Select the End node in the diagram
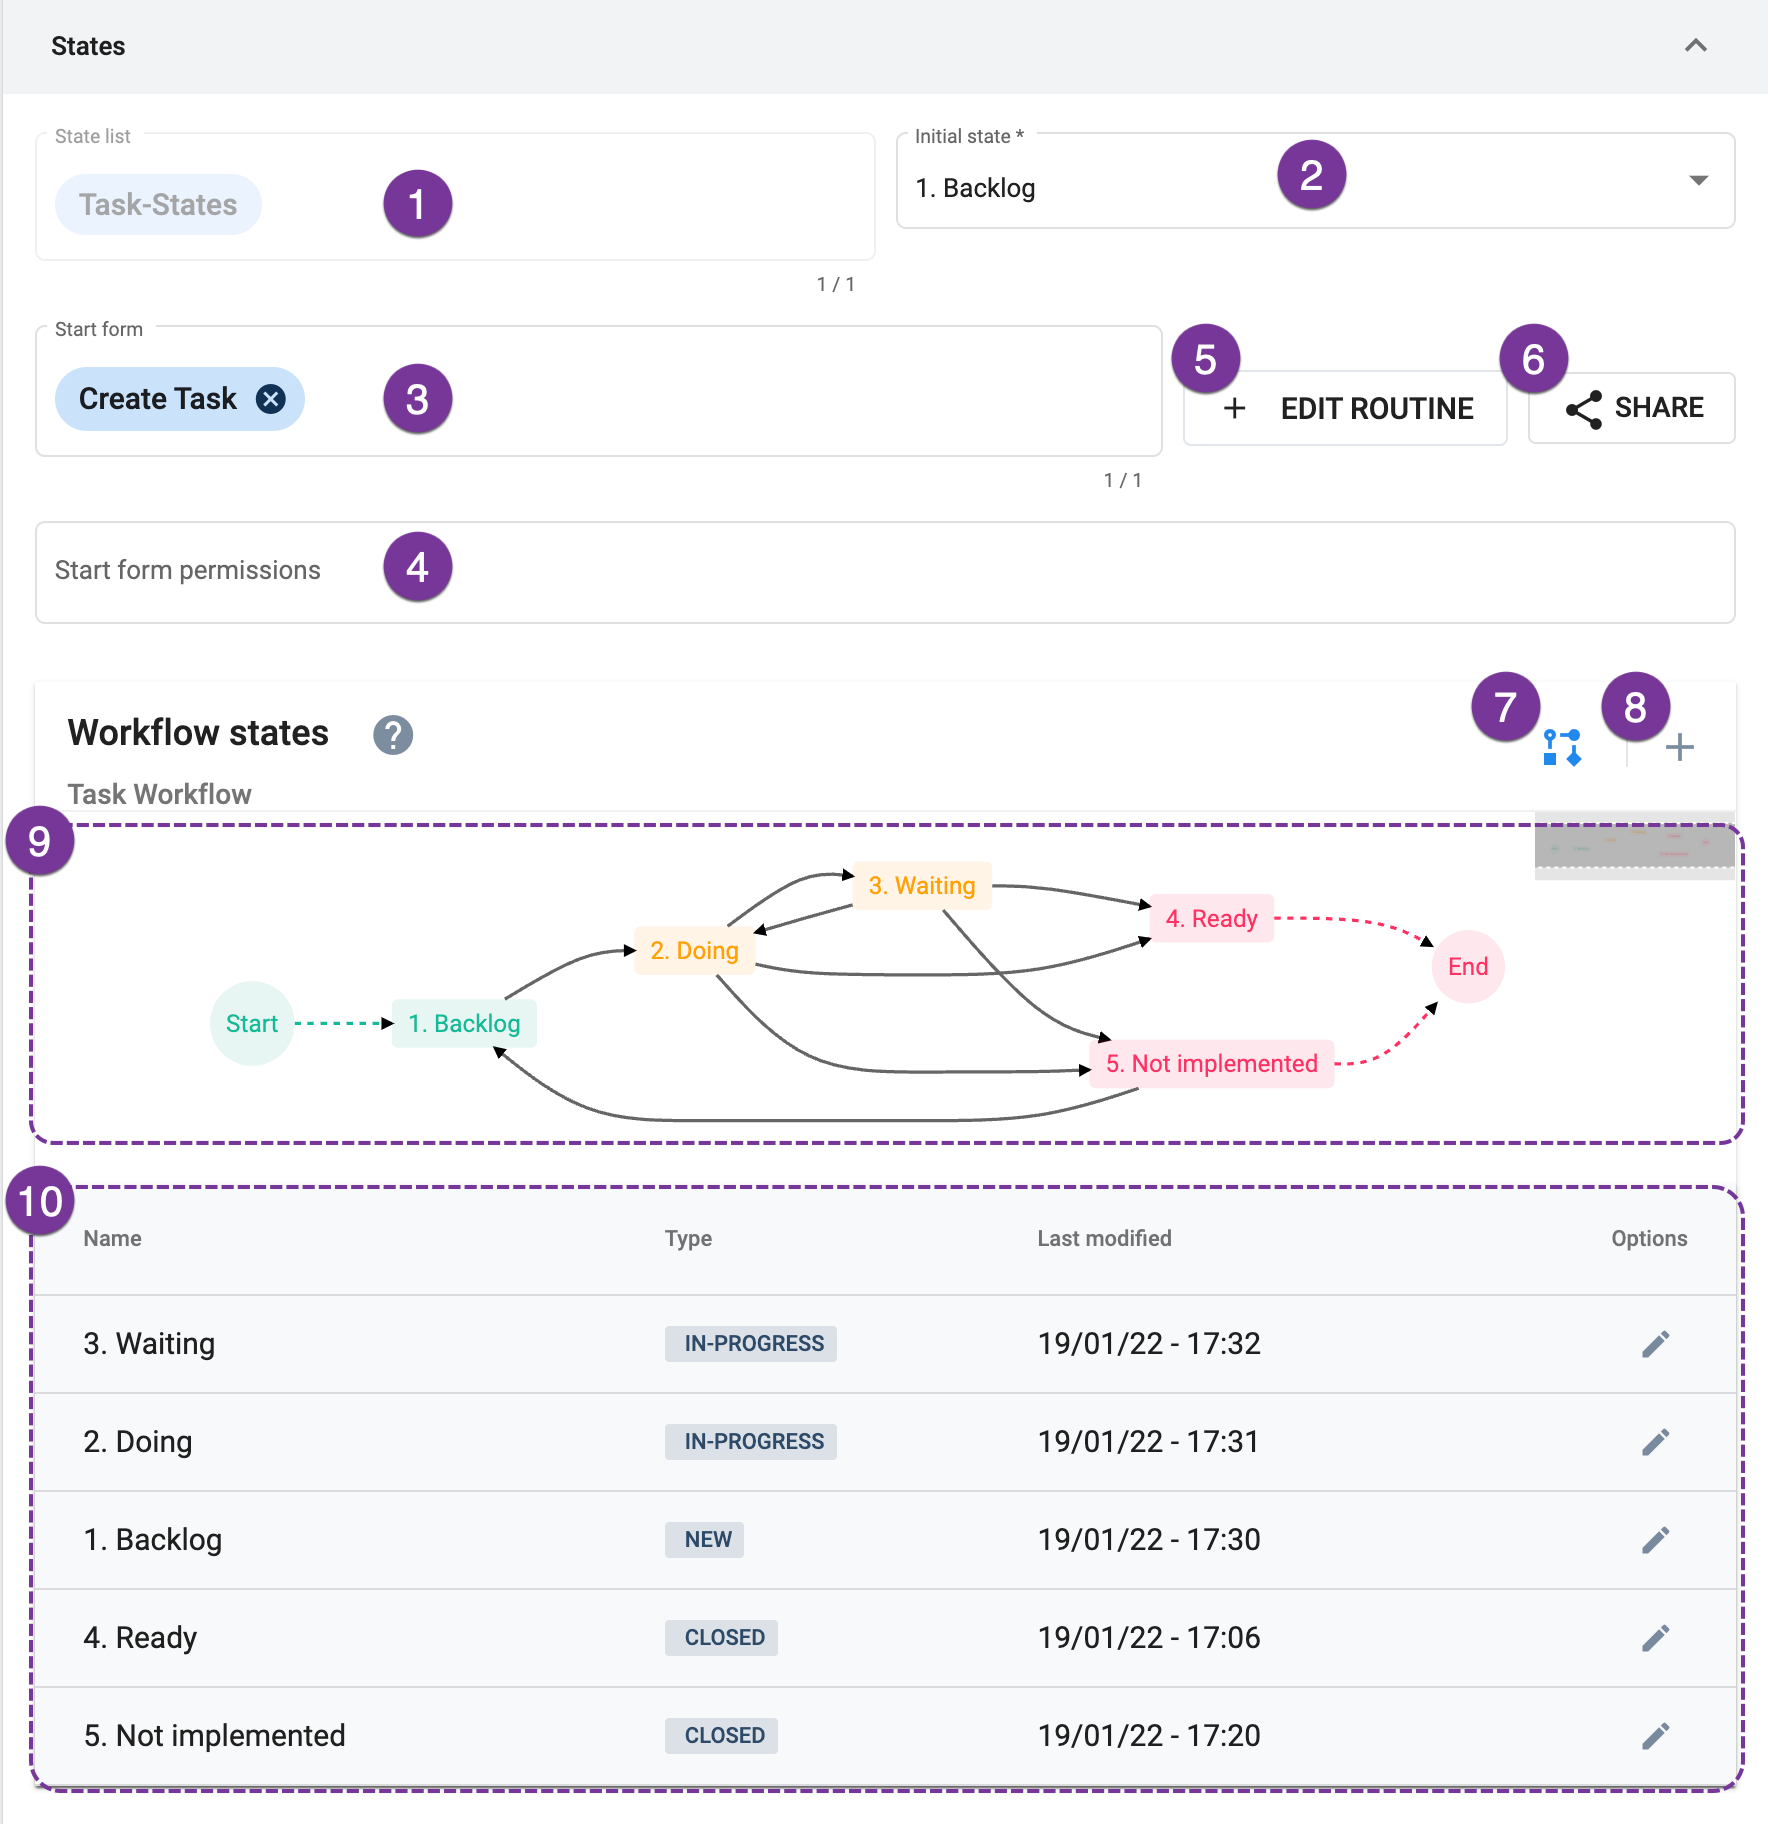This screenshot has height=1824, width=1768. tap(1468, 966)
